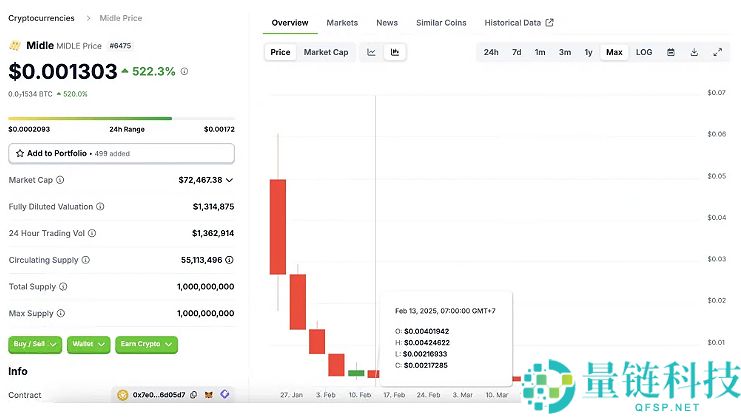This screenshot has width=741, height=418.
Task: Expand the Wallet dropdown
Action: coord(88,344)
